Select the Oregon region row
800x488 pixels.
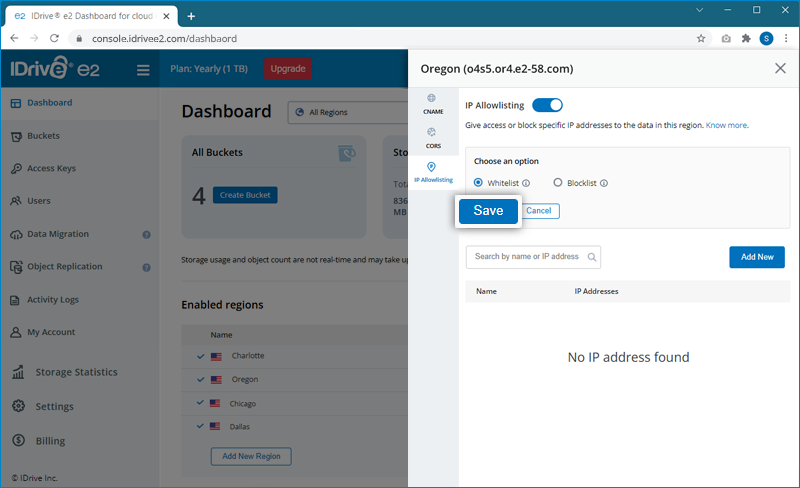point(295,380)
